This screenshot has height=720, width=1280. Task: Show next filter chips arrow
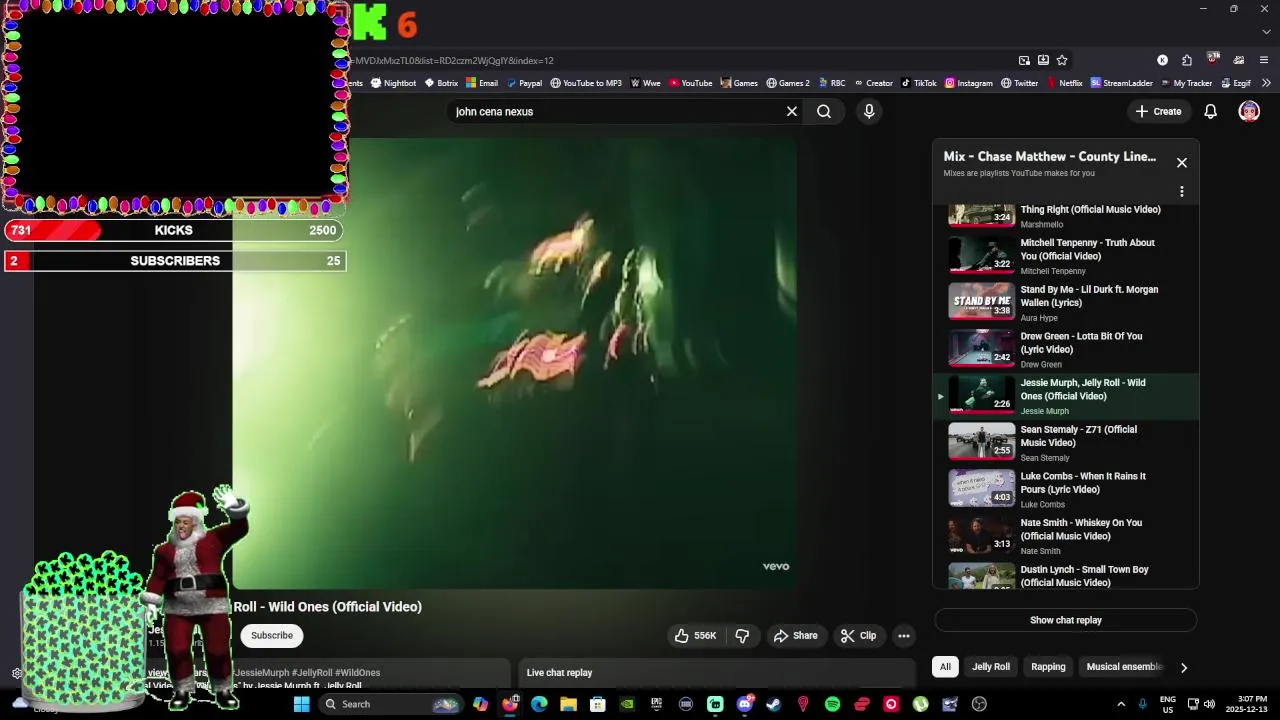tap(1184, 667)
